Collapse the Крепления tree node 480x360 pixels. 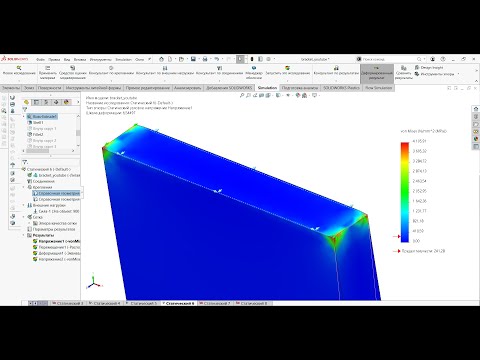24,187
